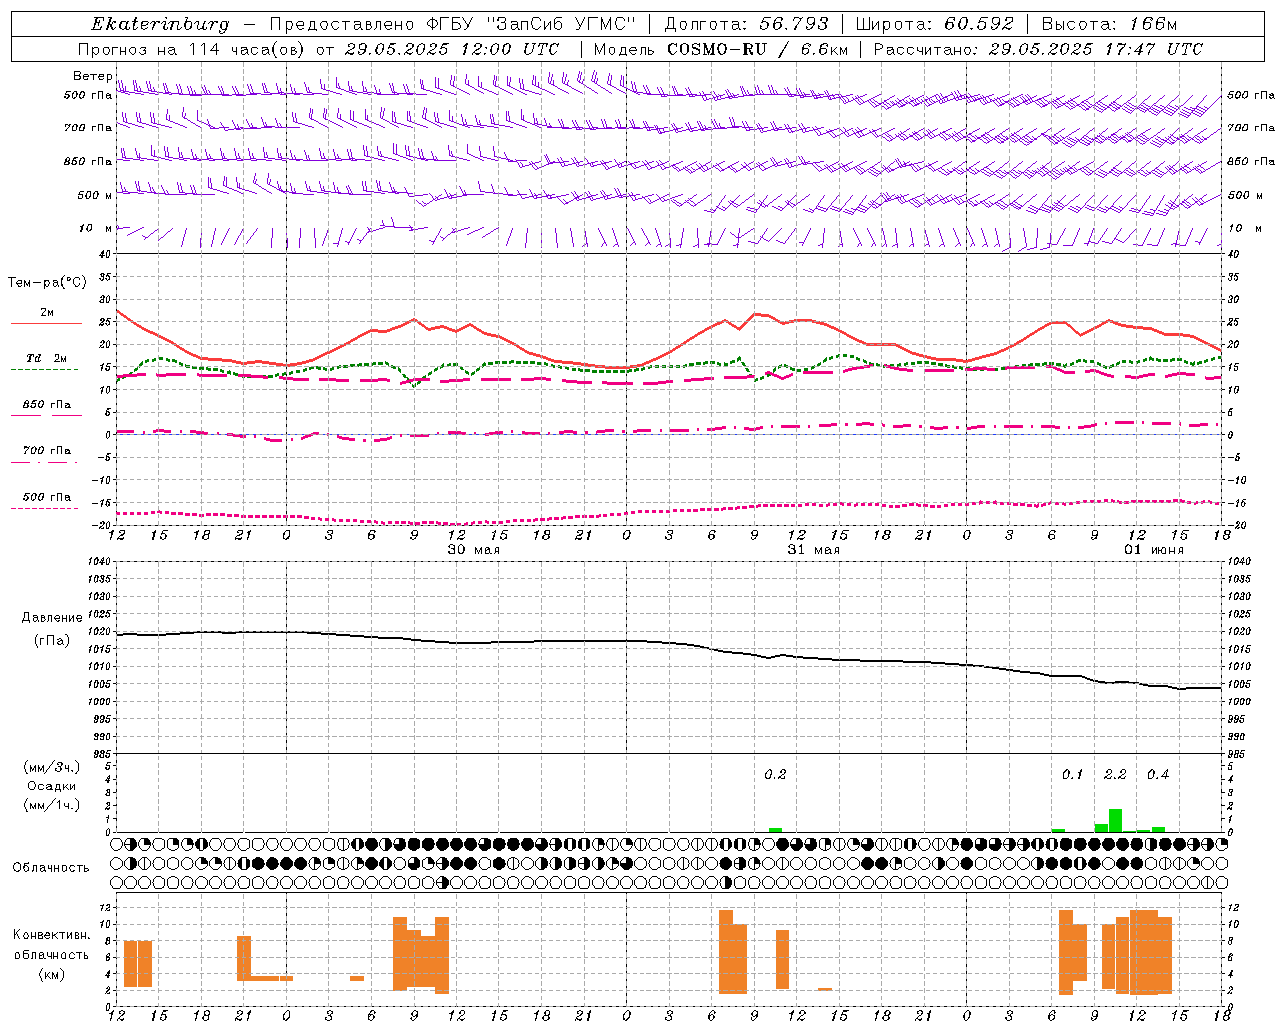1280x1024 pixels.
Task: Click the (гПа) pressure unit label
Action: [52, 641]
